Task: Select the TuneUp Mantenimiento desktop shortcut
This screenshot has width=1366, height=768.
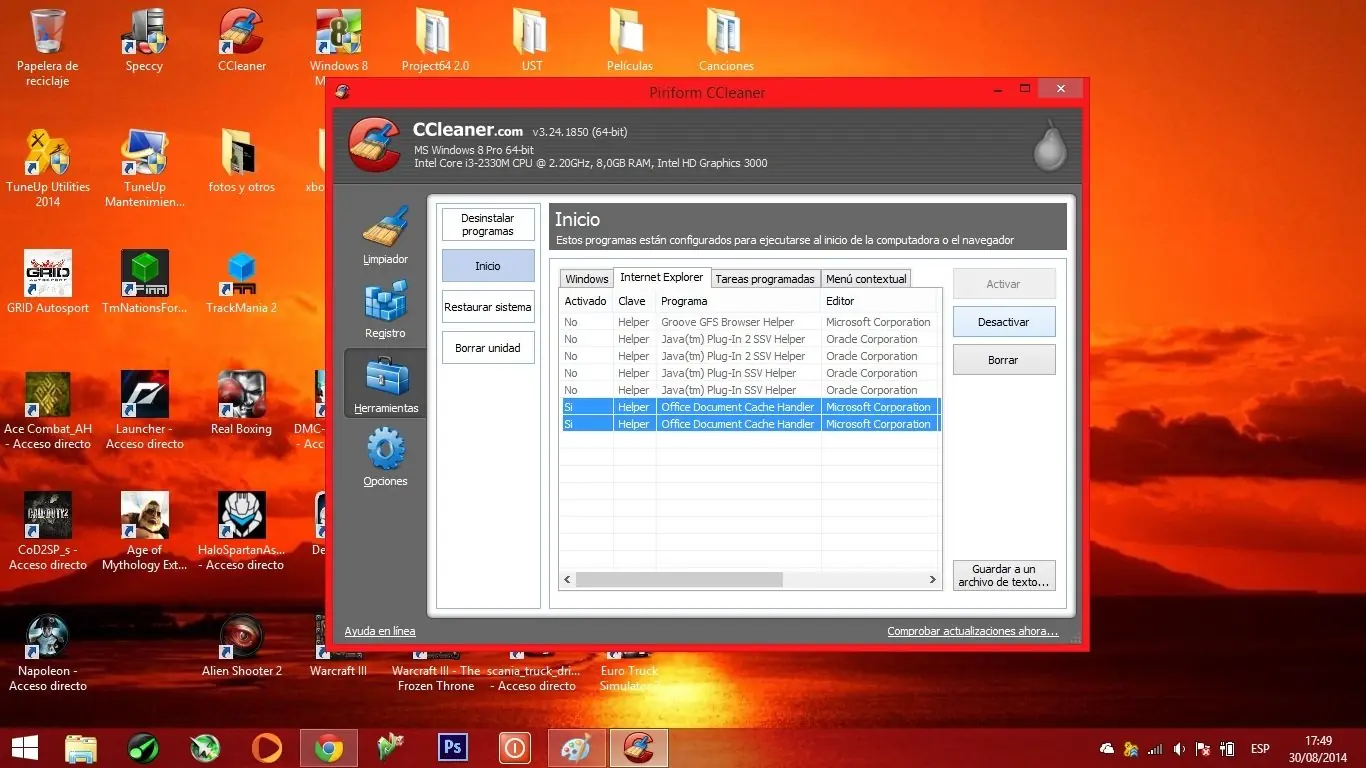Action: (145, 168)
